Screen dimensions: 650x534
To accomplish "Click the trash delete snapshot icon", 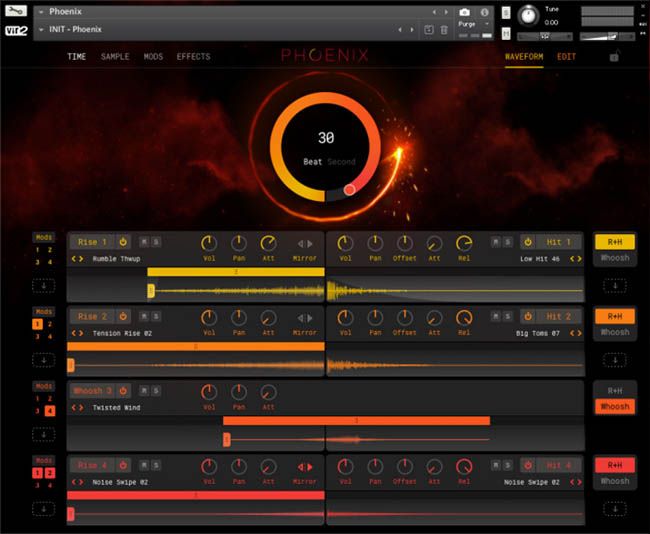I will tap(444, 30).
